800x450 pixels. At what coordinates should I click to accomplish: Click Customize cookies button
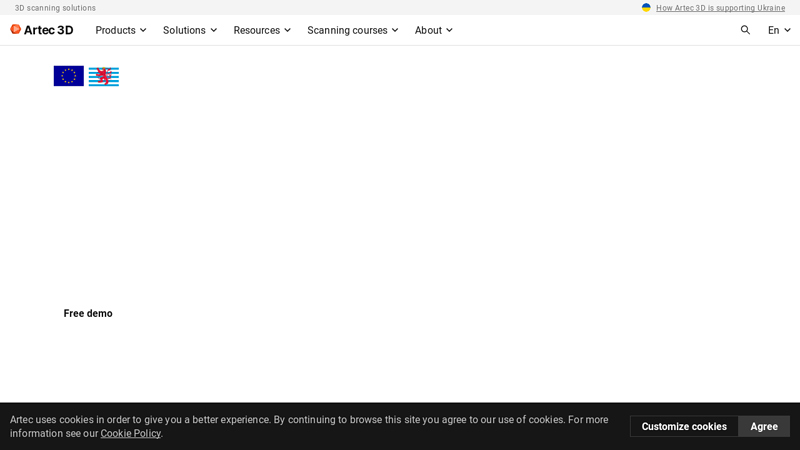[x=684, y=427]
